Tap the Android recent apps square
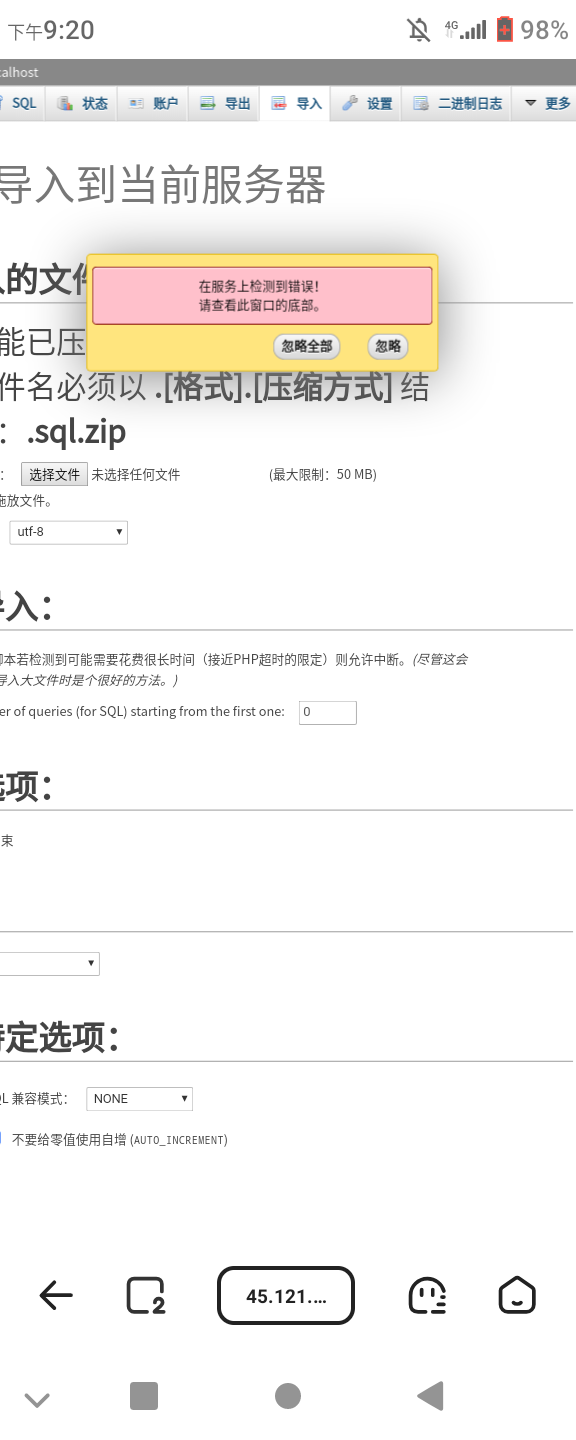The height and width of the screenshot is (1440, 576). pos(144,1396)
